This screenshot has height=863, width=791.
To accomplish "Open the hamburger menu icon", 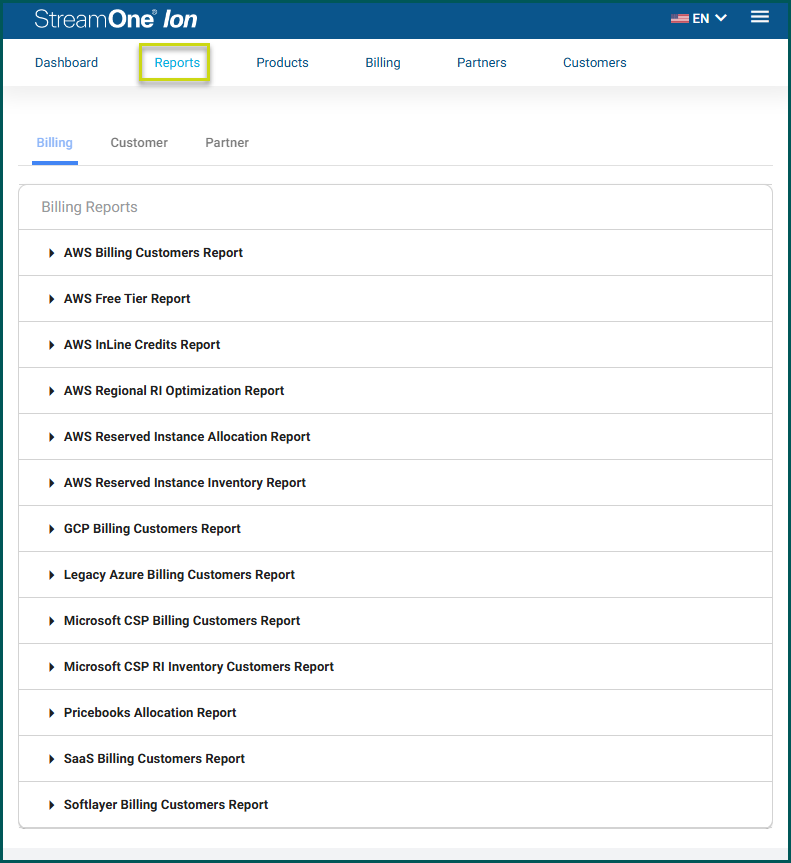I will [760, 17].
